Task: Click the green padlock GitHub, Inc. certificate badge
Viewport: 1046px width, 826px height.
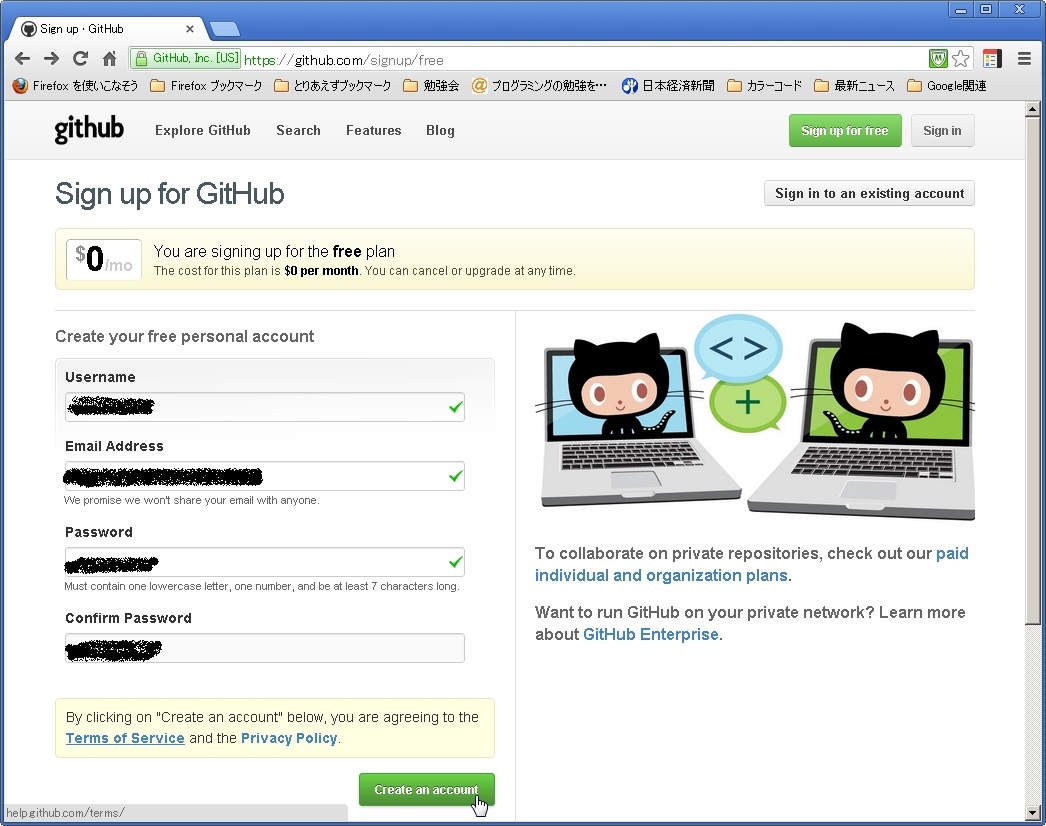Action: point(185,59)
